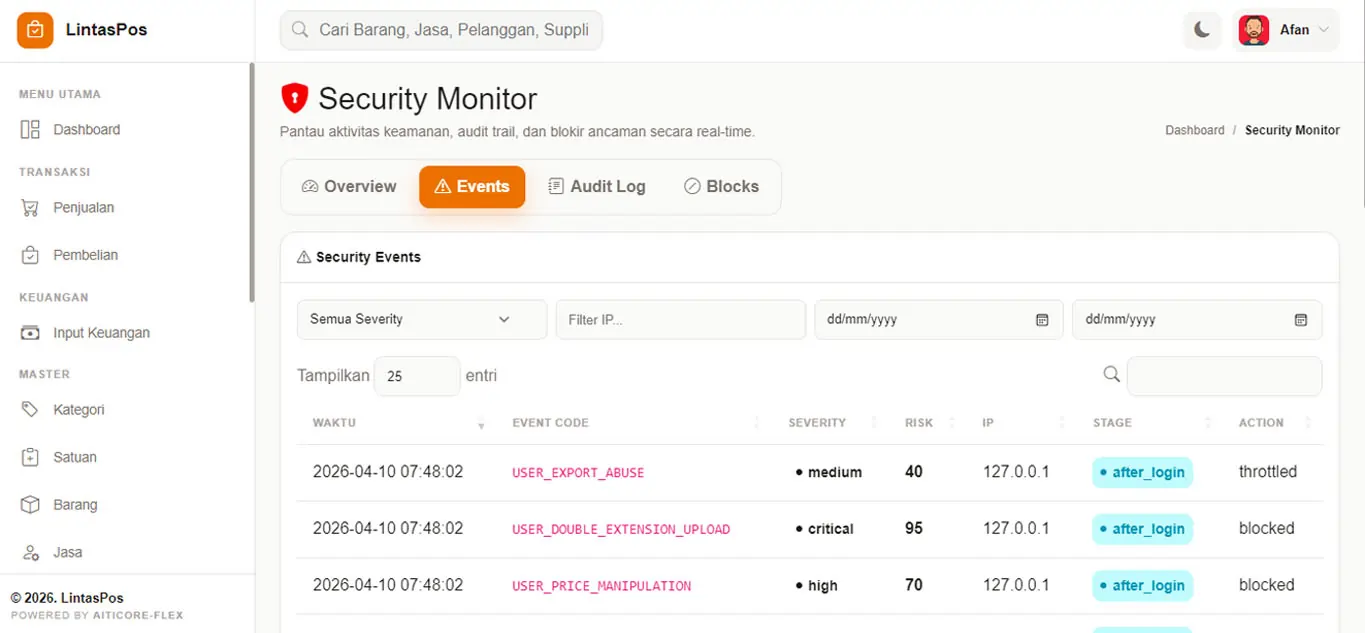Select the Input Keuangan cash icon
Screen dimensions: 1365x633
pos(31,333)
